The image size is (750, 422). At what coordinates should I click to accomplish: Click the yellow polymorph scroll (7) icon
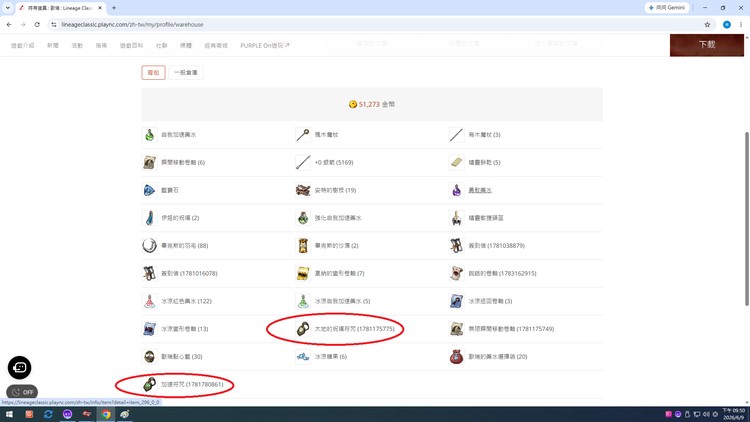pos(303,274)
